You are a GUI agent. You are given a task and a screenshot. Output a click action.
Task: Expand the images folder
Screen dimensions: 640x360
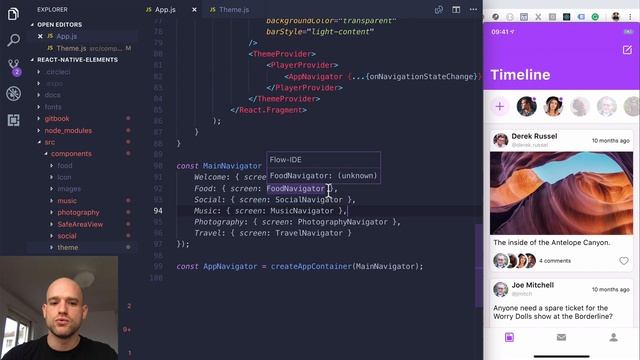[x=69, y=189]
